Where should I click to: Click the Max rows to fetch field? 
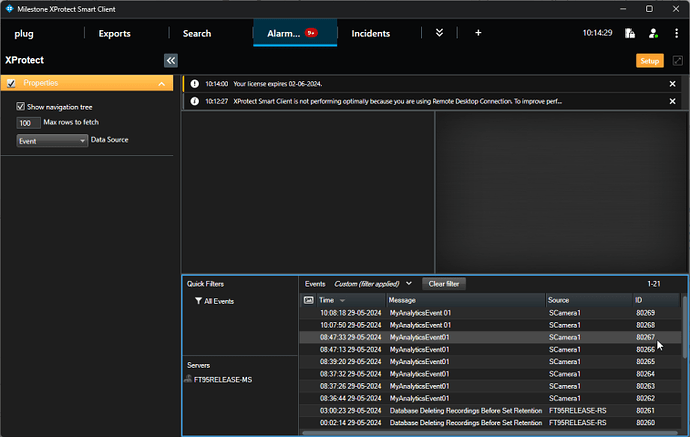(28, 123)
